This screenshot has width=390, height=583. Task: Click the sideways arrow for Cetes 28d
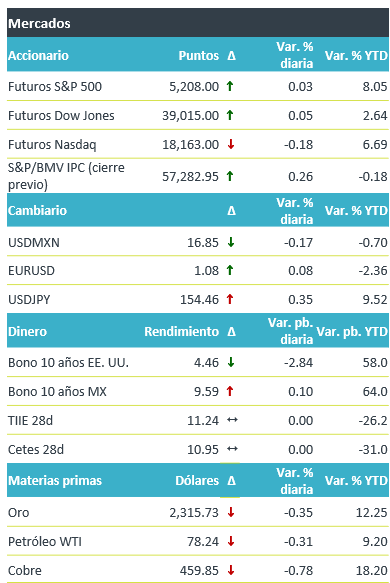(x=232, y=449)
